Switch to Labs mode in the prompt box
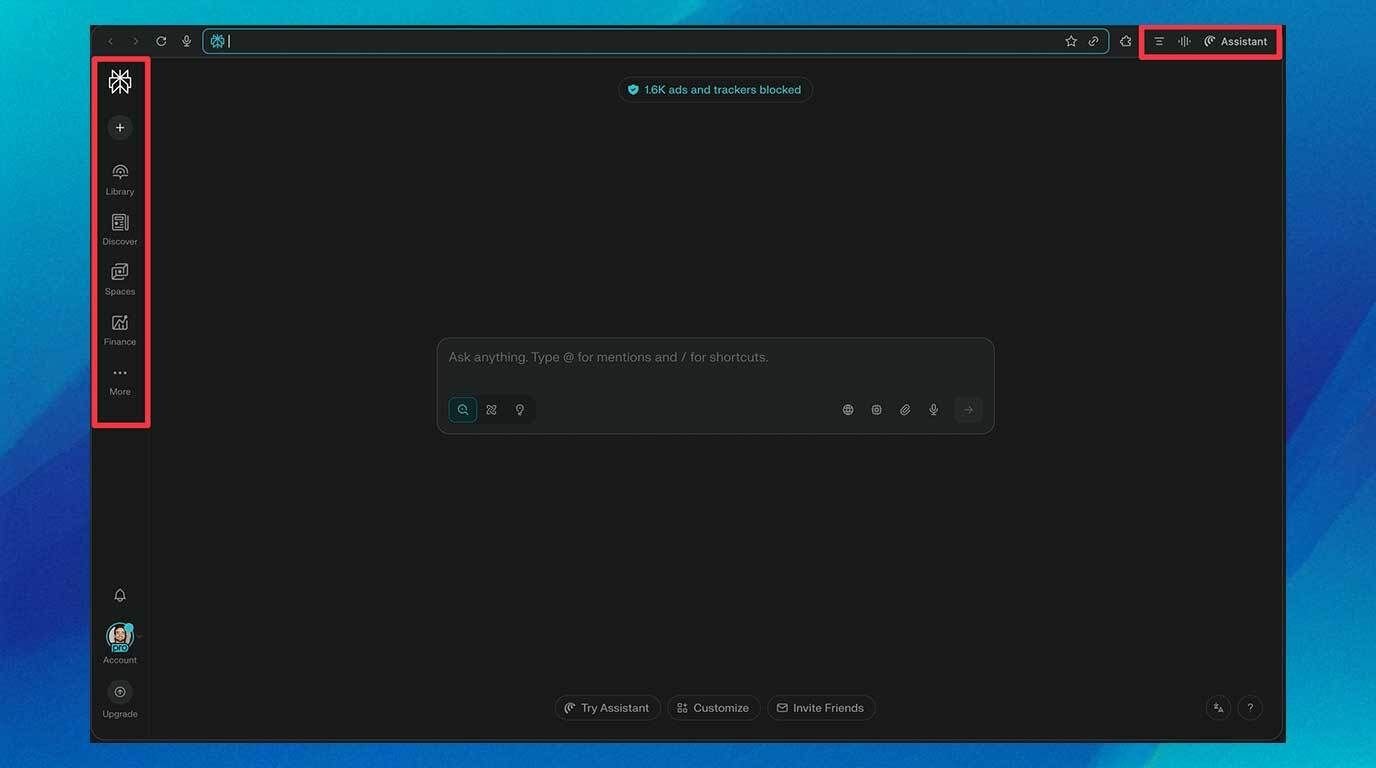Image resolution: width=1376 pixels, height=768 pixels. coord(491,409)
